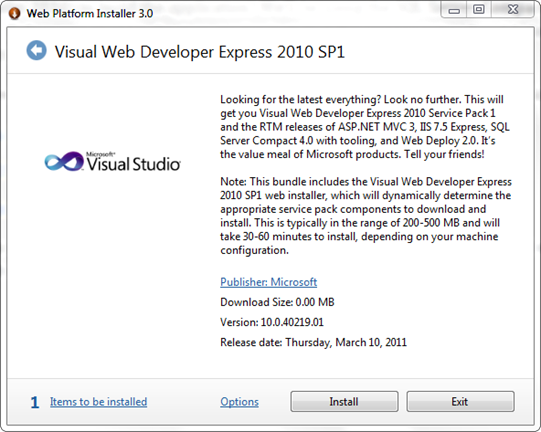Select the Version: 10.0.40219.01 line
Screen dimensions: 541x432
(272, 322)
